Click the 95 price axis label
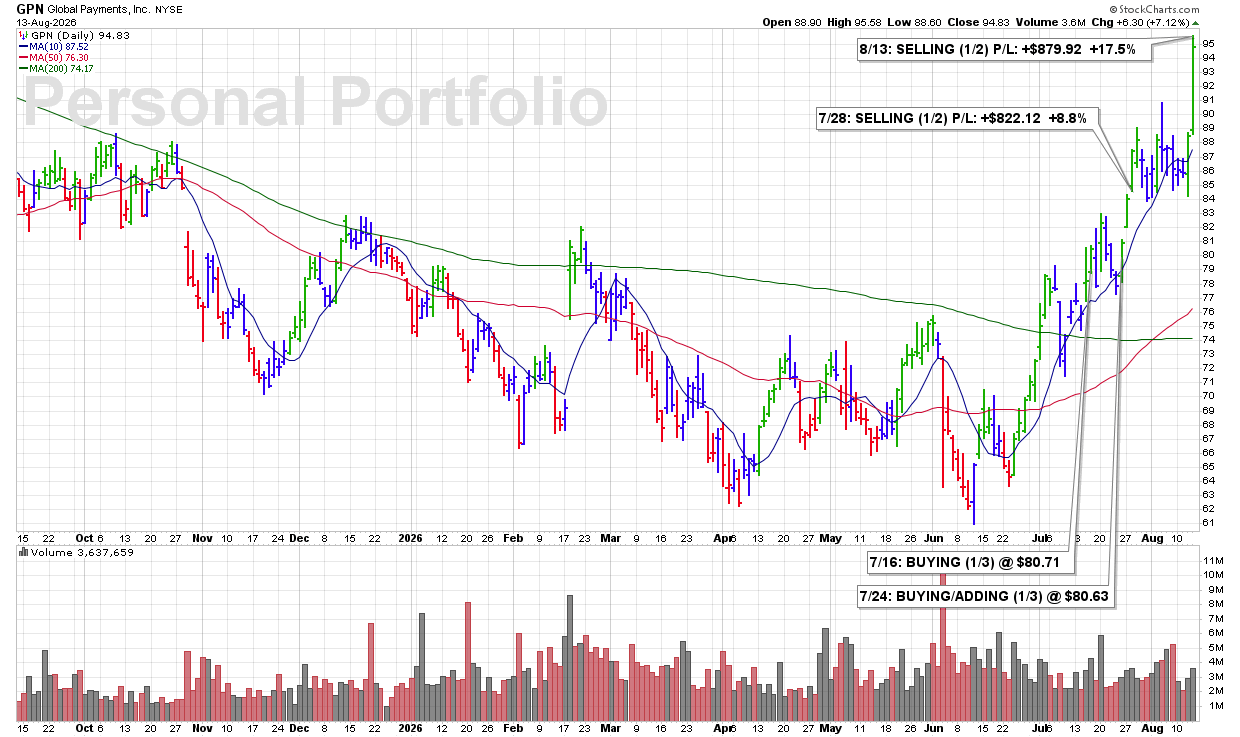Viewport: 1240px width, 737px height. 1209,43
